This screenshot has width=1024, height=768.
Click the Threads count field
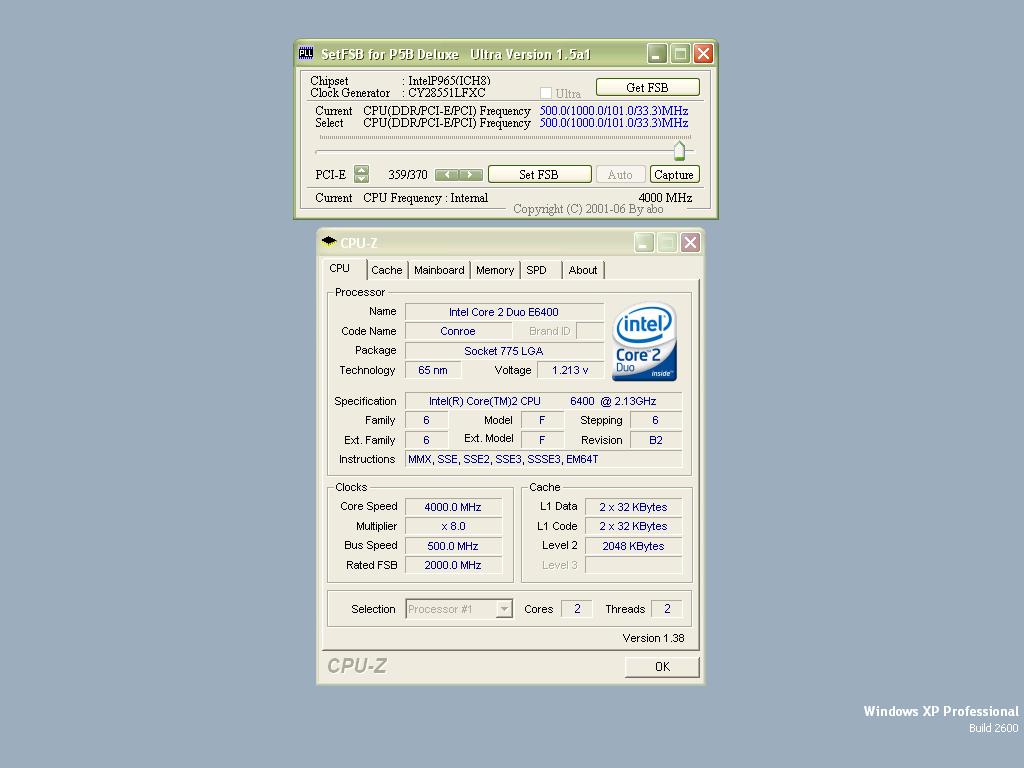tap(667, 609)
